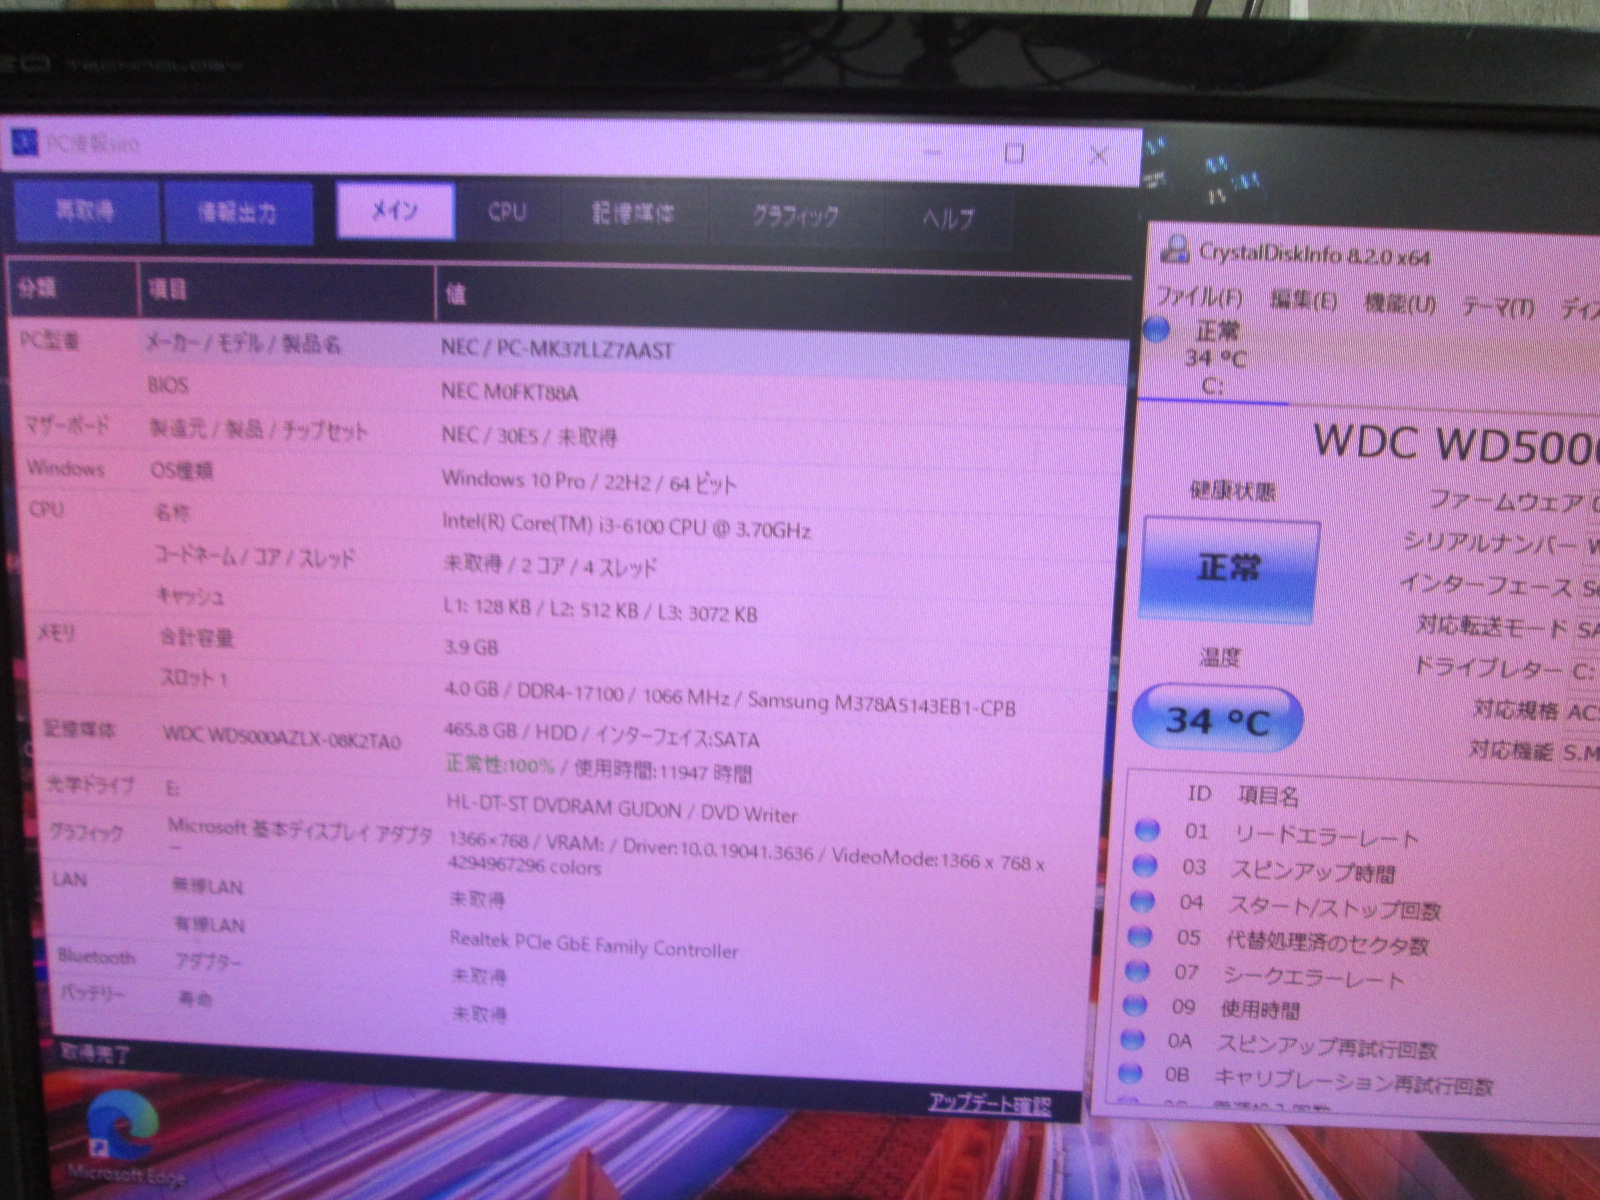Click status orb for 03 スピンアップ時間
Image resolution: width=1600 pixels, height=1200 pixels.
[1145, 866]
